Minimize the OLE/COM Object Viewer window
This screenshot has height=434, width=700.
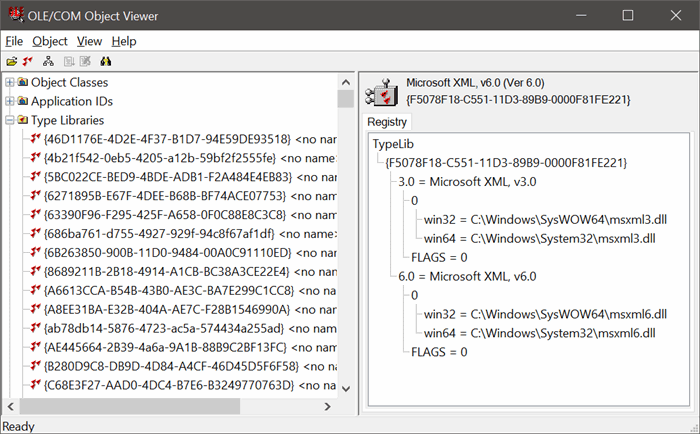581,15
